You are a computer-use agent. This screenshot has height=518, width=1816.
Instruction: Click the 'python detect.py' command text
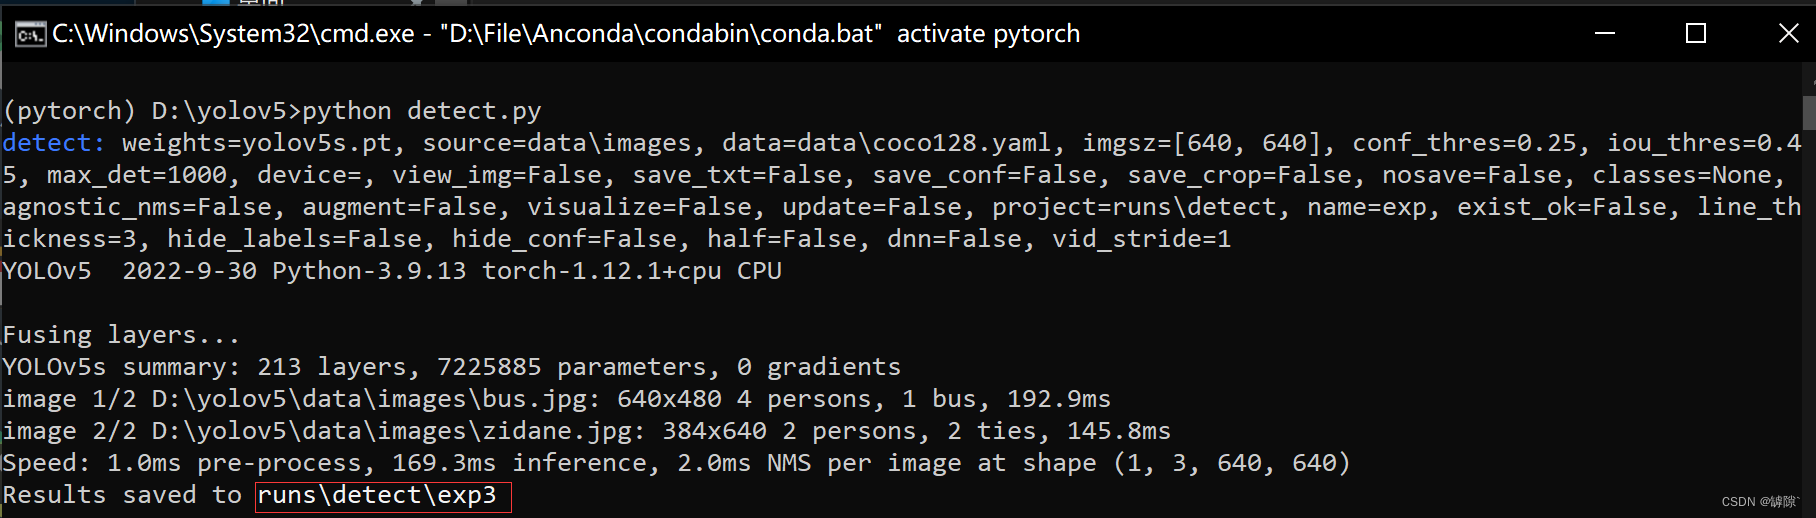pos(422,111)
